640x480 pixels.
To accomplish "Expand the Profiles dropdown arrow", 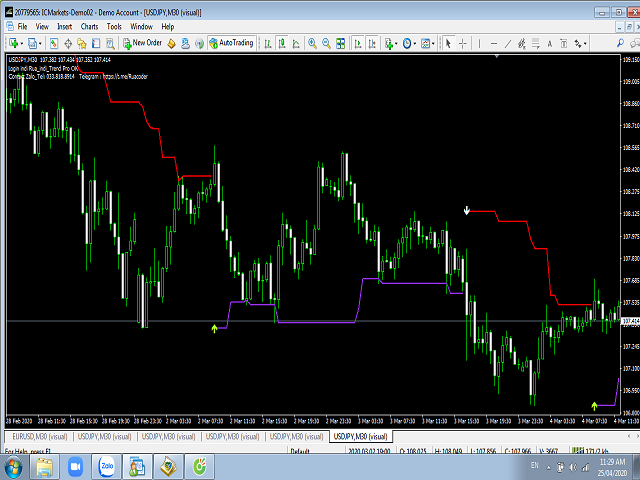I will 40,43.
